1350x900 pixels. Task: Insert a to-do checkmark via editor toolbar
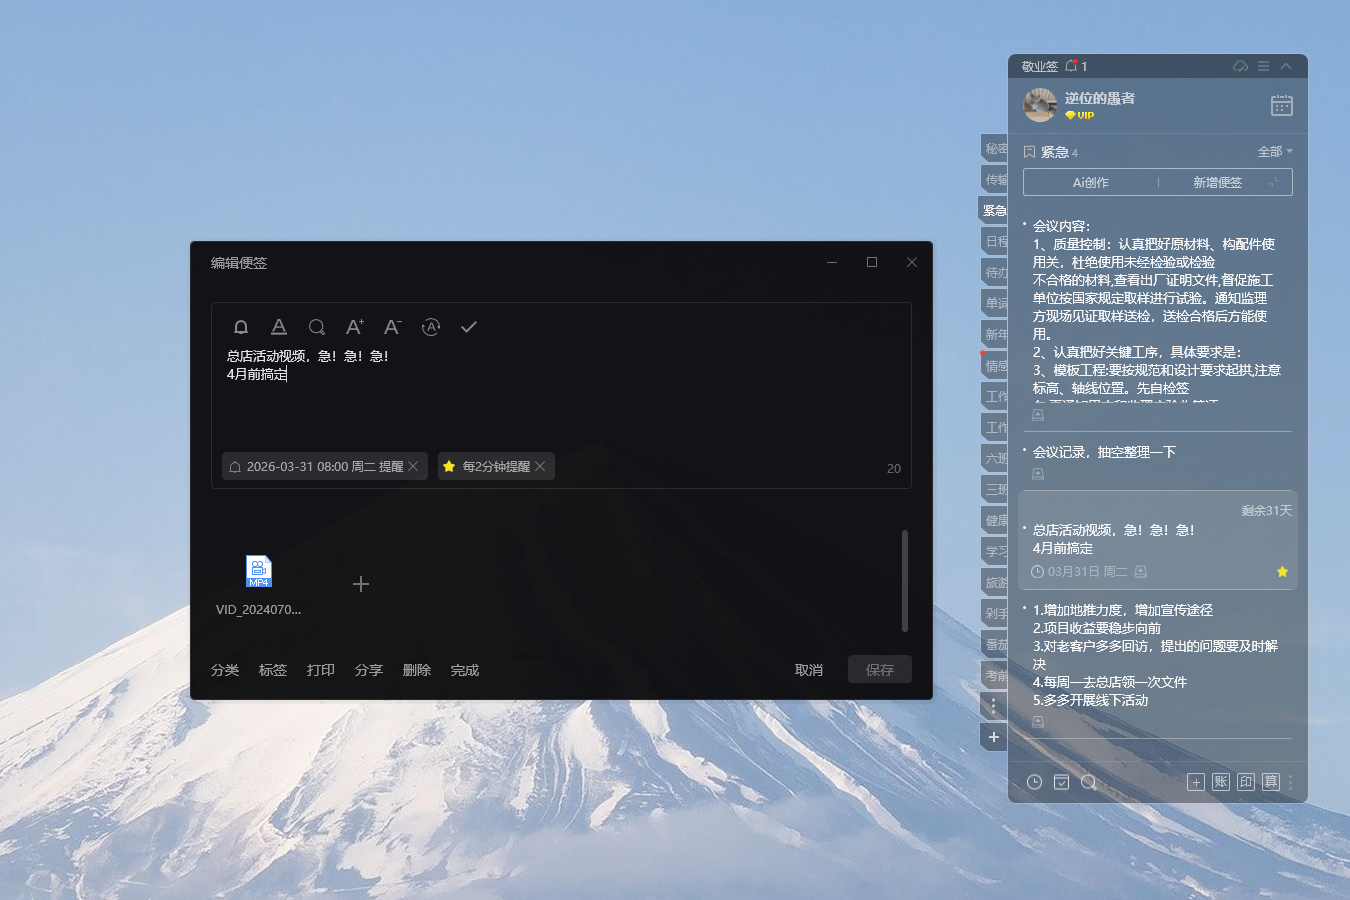468,327
